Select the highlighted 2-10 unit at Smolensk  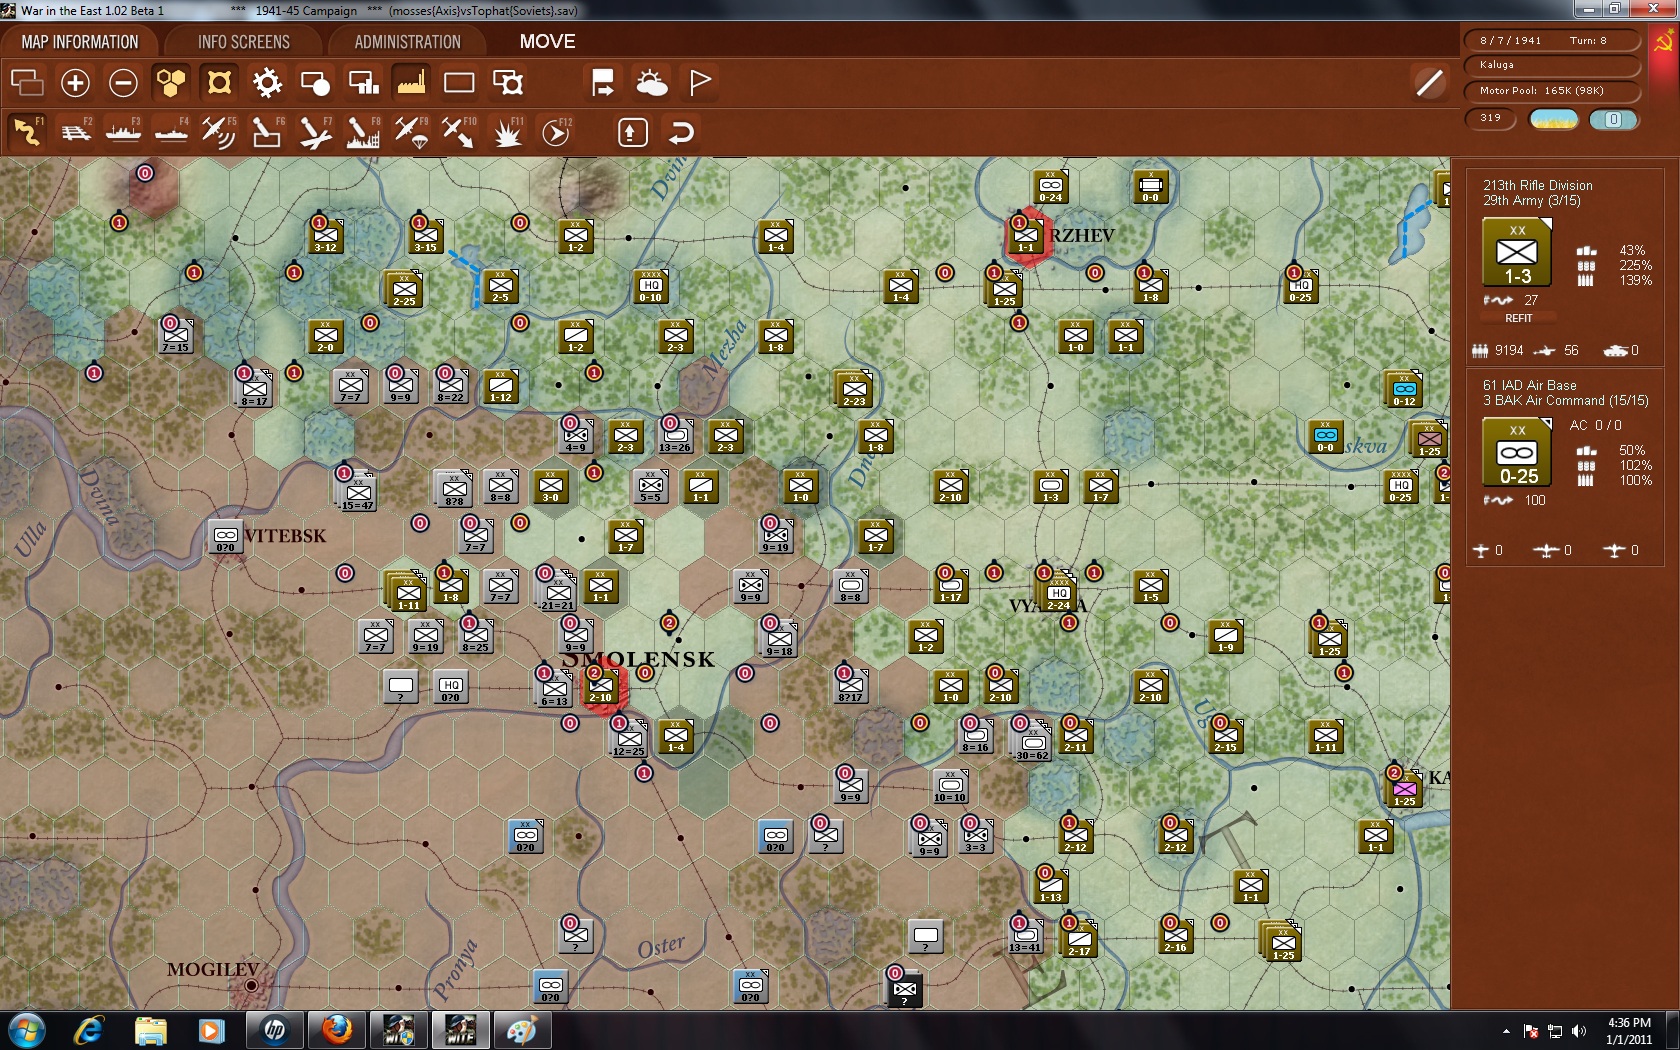click(x=601, y=686)
